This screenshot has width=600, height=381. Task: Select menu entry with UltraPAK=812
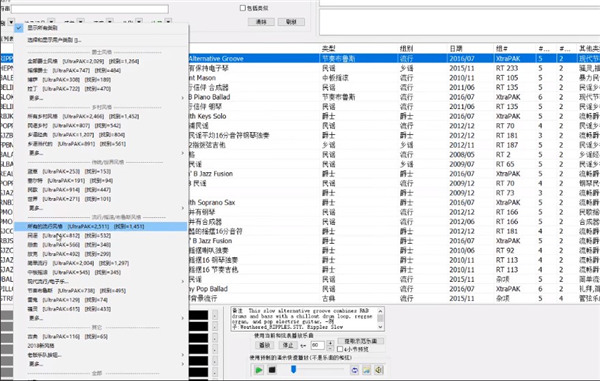(101, 236)
